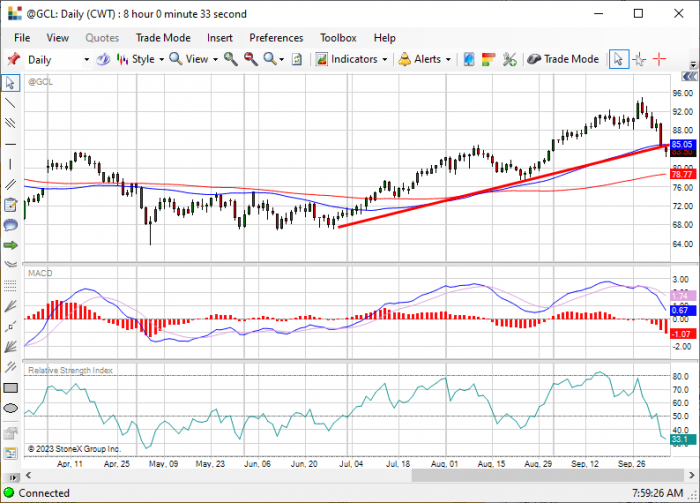The width and height of the screenshot is (700, 503).
Task: Click the View toolbar button
Action: tap(193, 59)
